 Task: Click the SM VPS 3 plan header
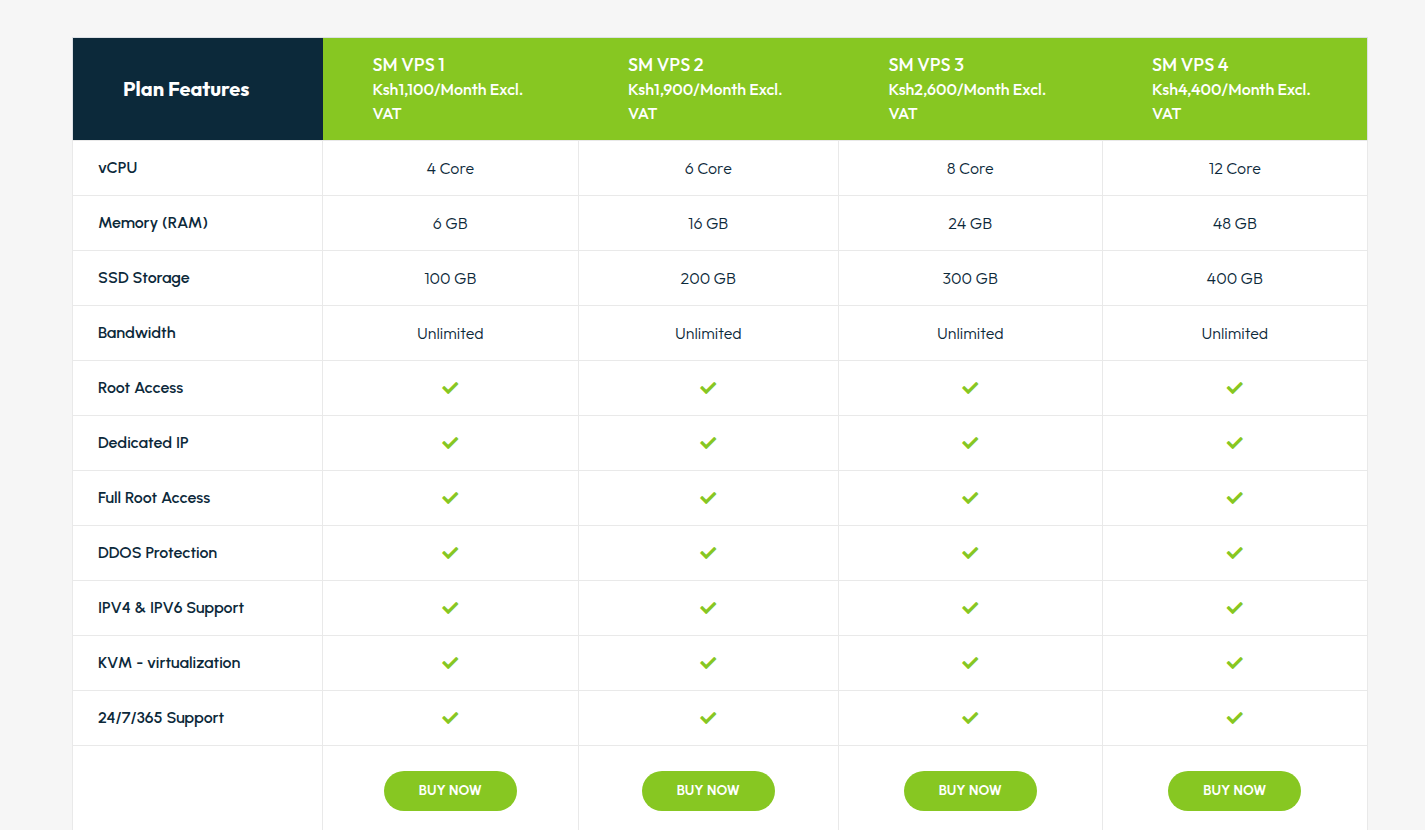(x=970, y=89)
